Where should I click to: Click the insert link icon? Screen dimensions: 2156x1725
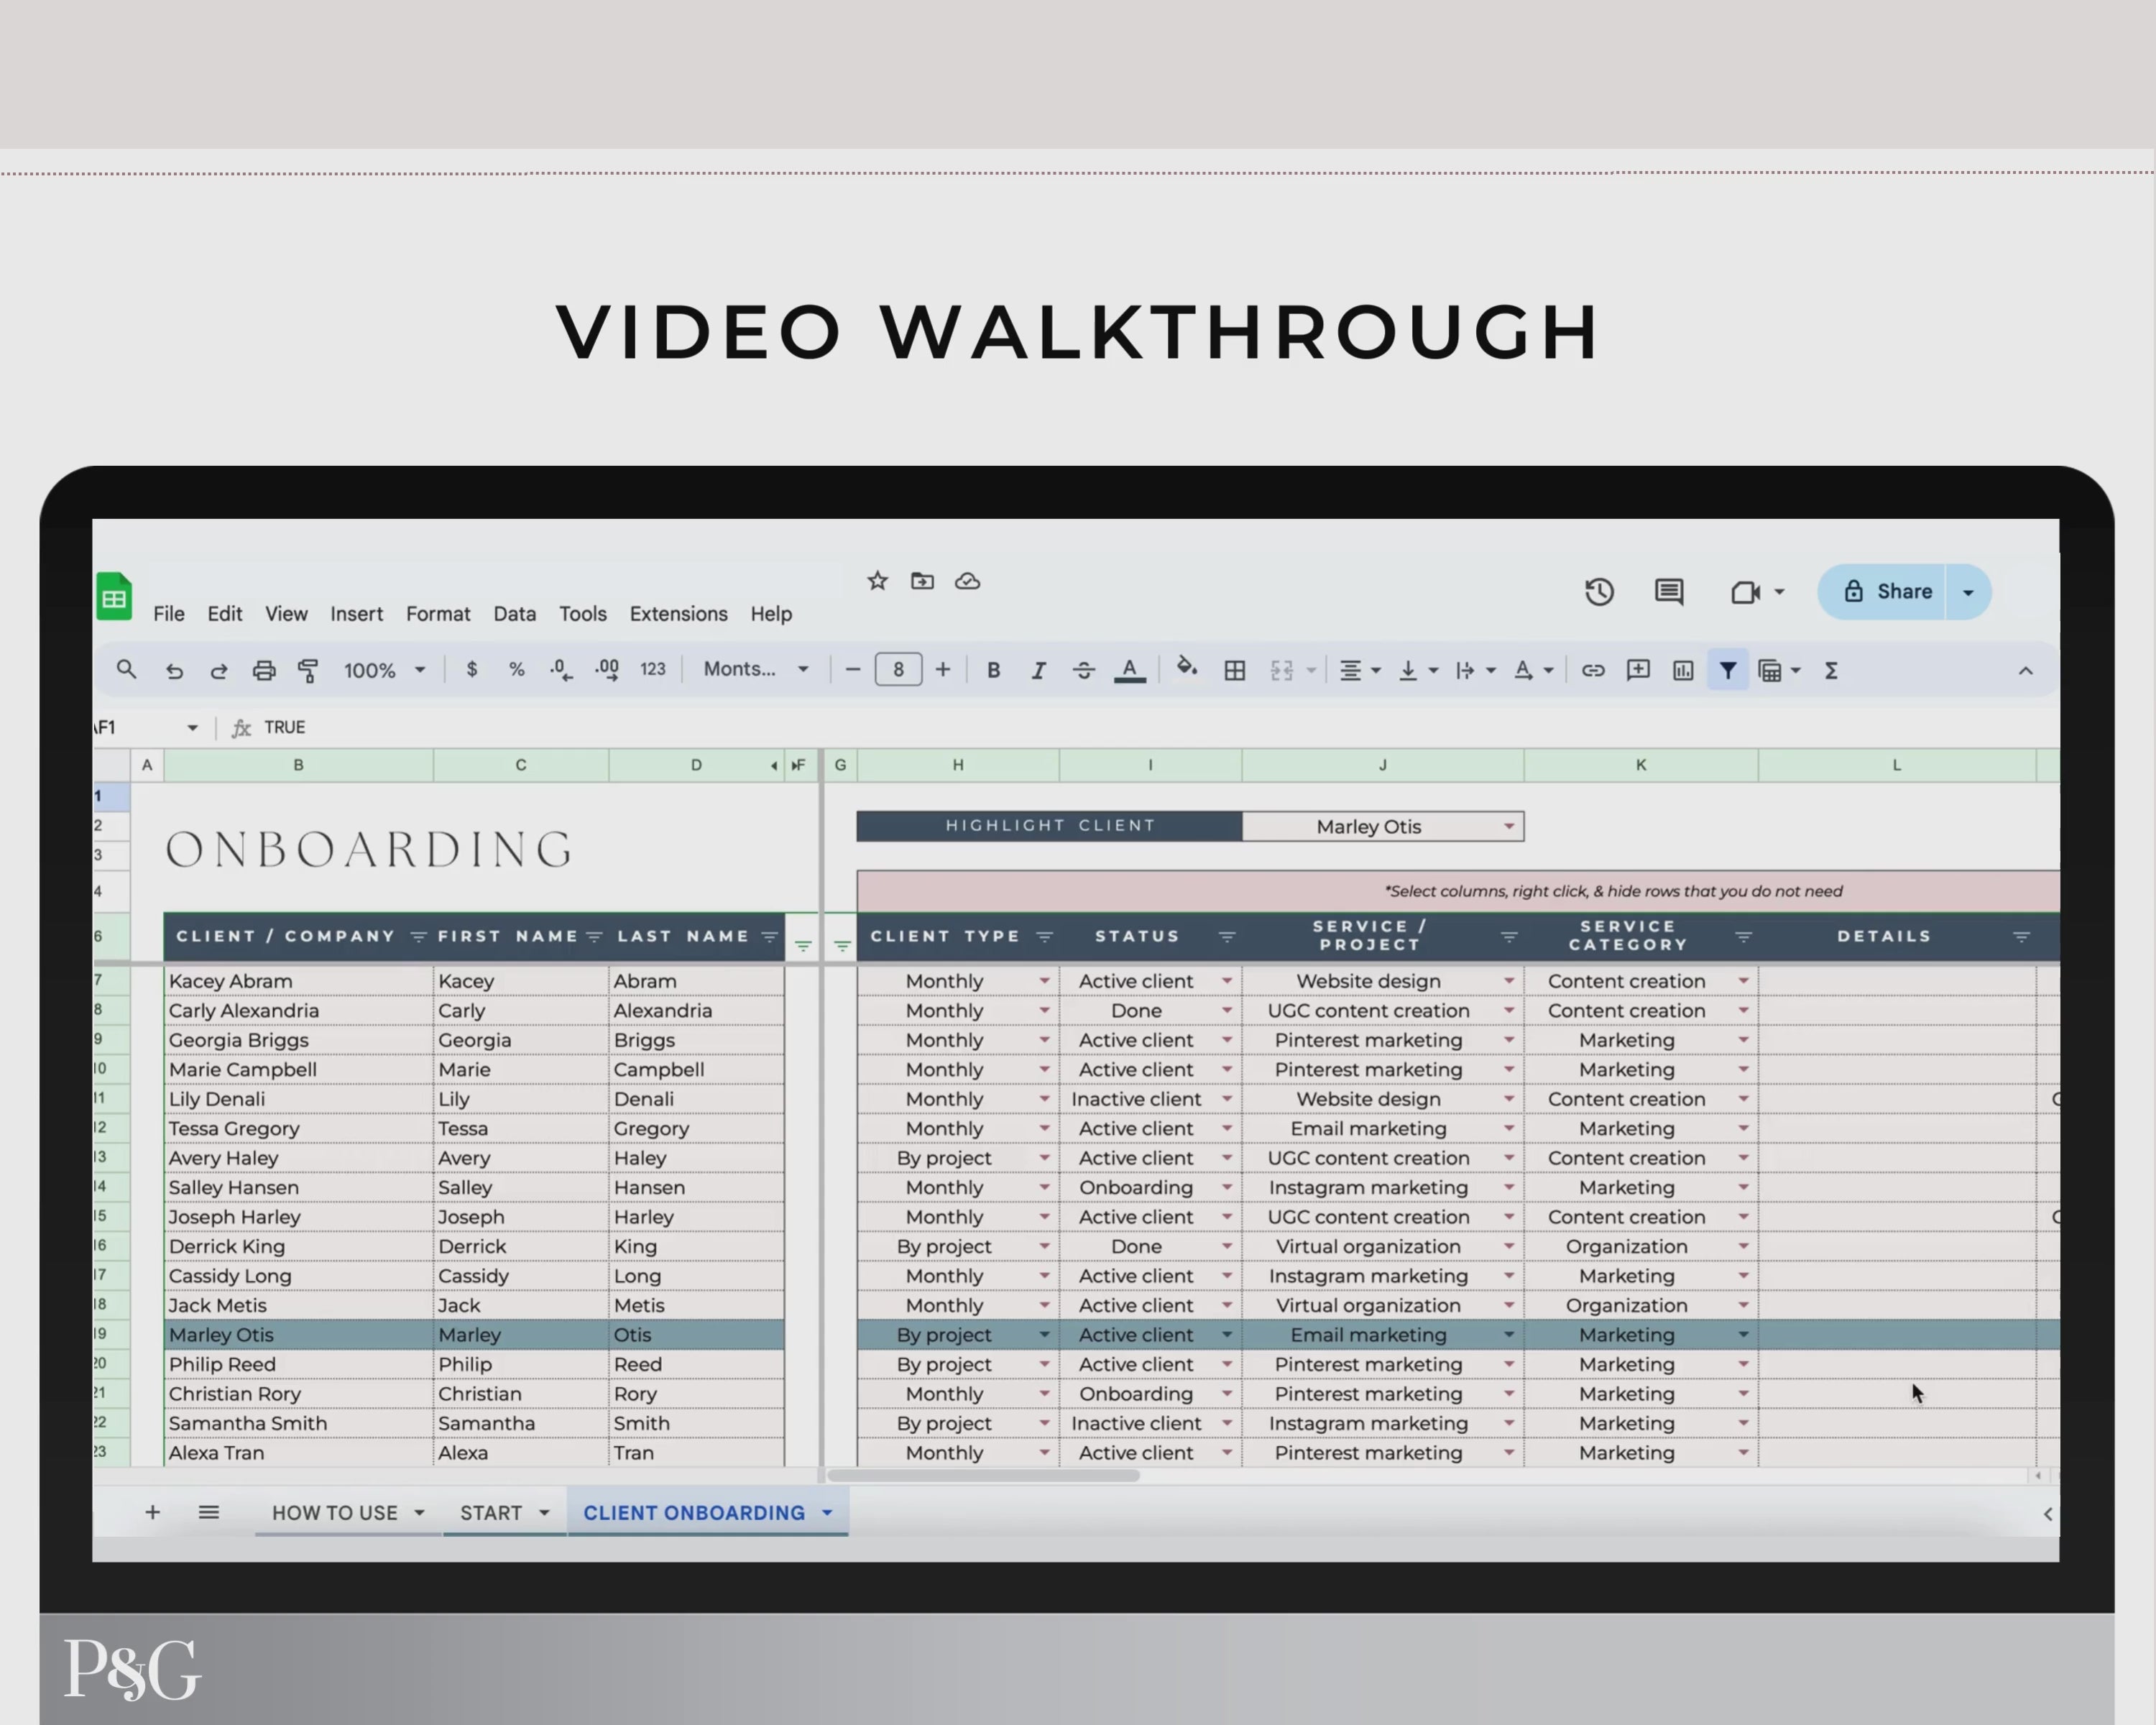1592,670
